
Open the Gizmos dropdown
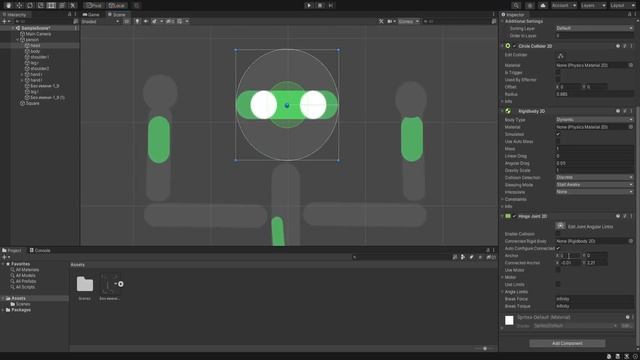(x=409, y=21)
